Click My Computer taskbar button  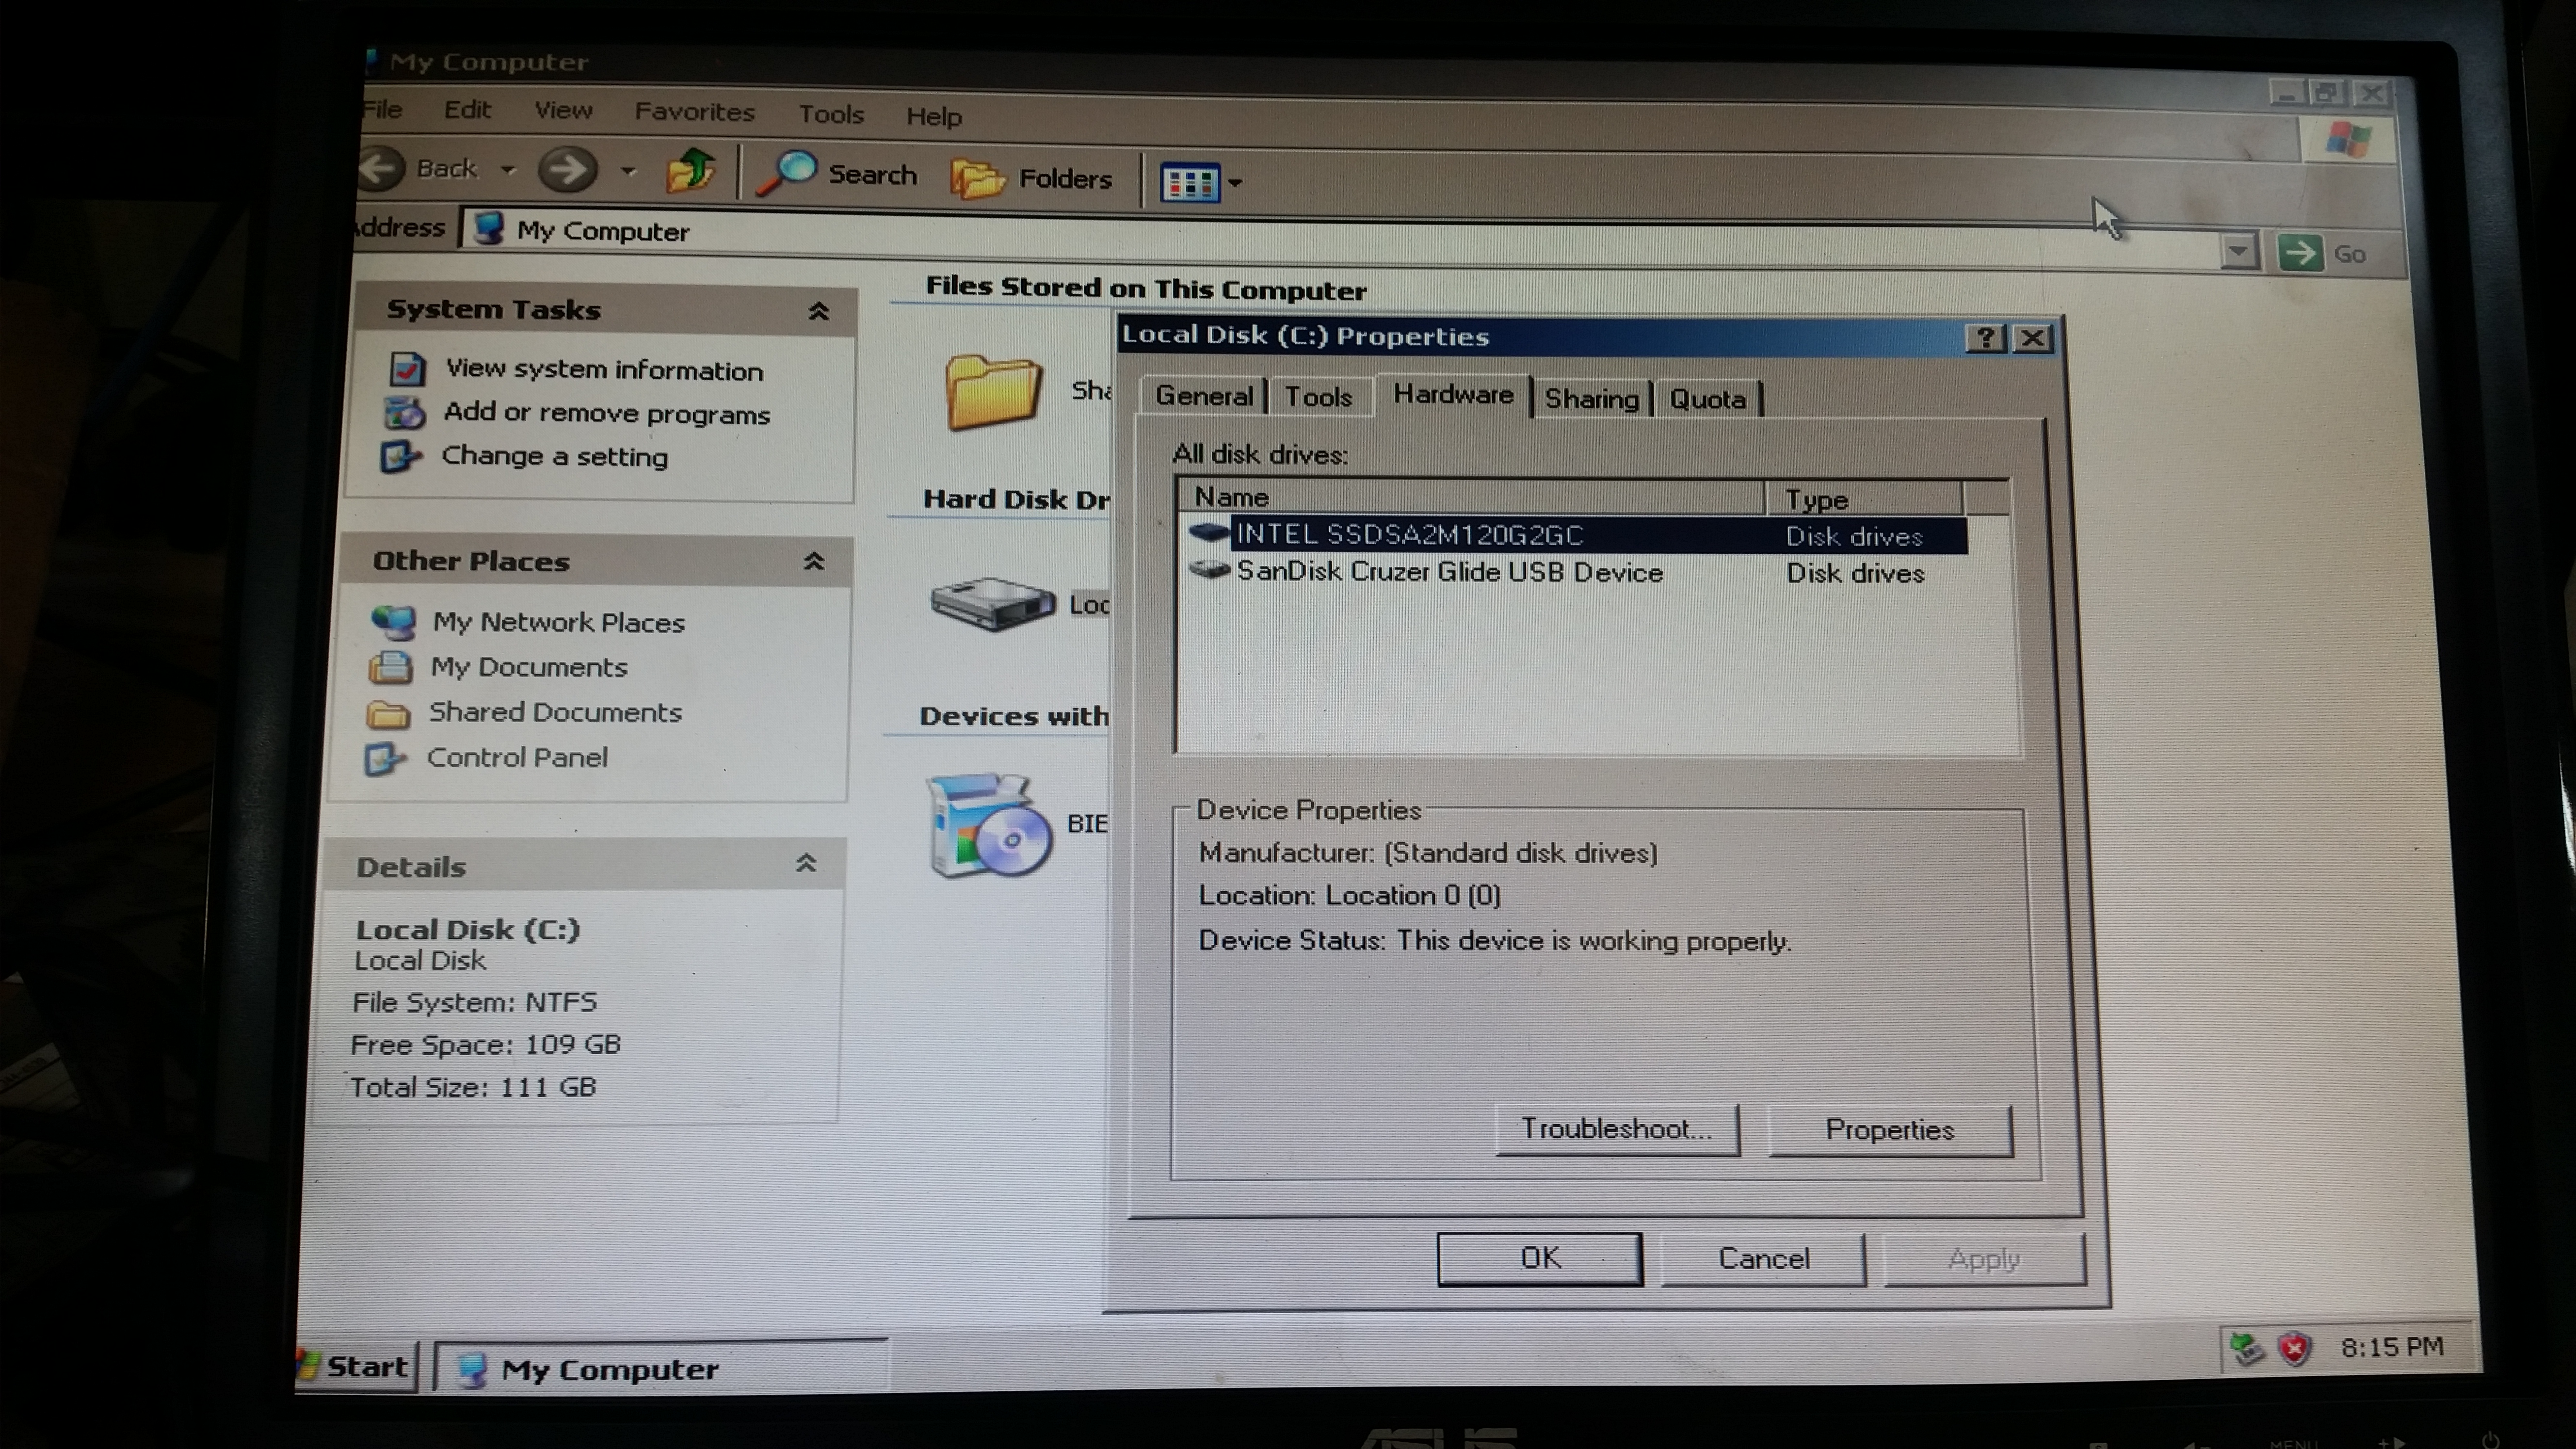pos(660,1368)
